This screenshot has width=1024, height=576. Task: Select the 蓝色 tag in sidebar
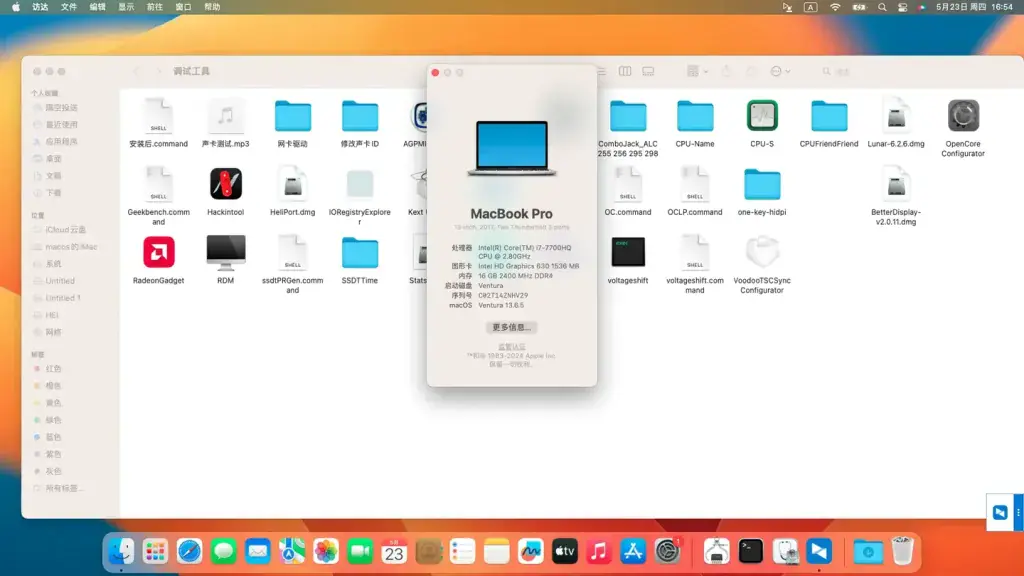(54, 437)
